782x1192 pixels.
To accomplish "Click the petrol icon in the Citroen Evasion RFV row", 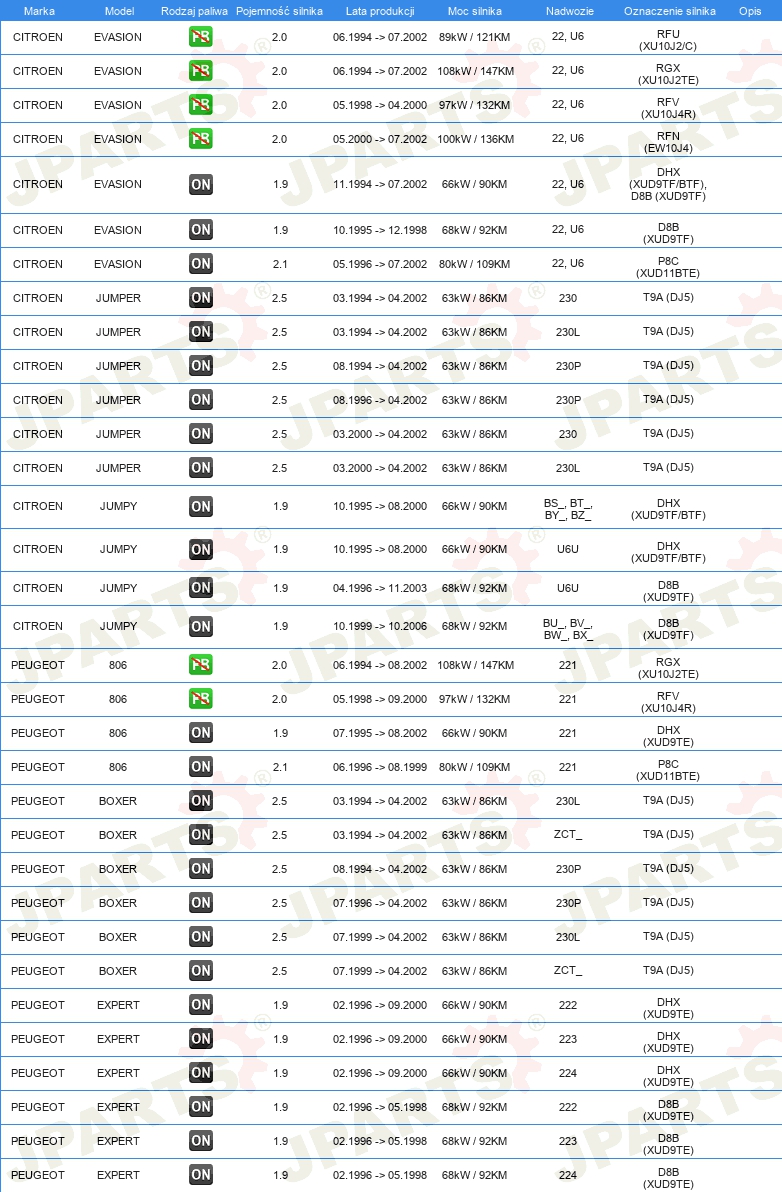I will [201, 105].
